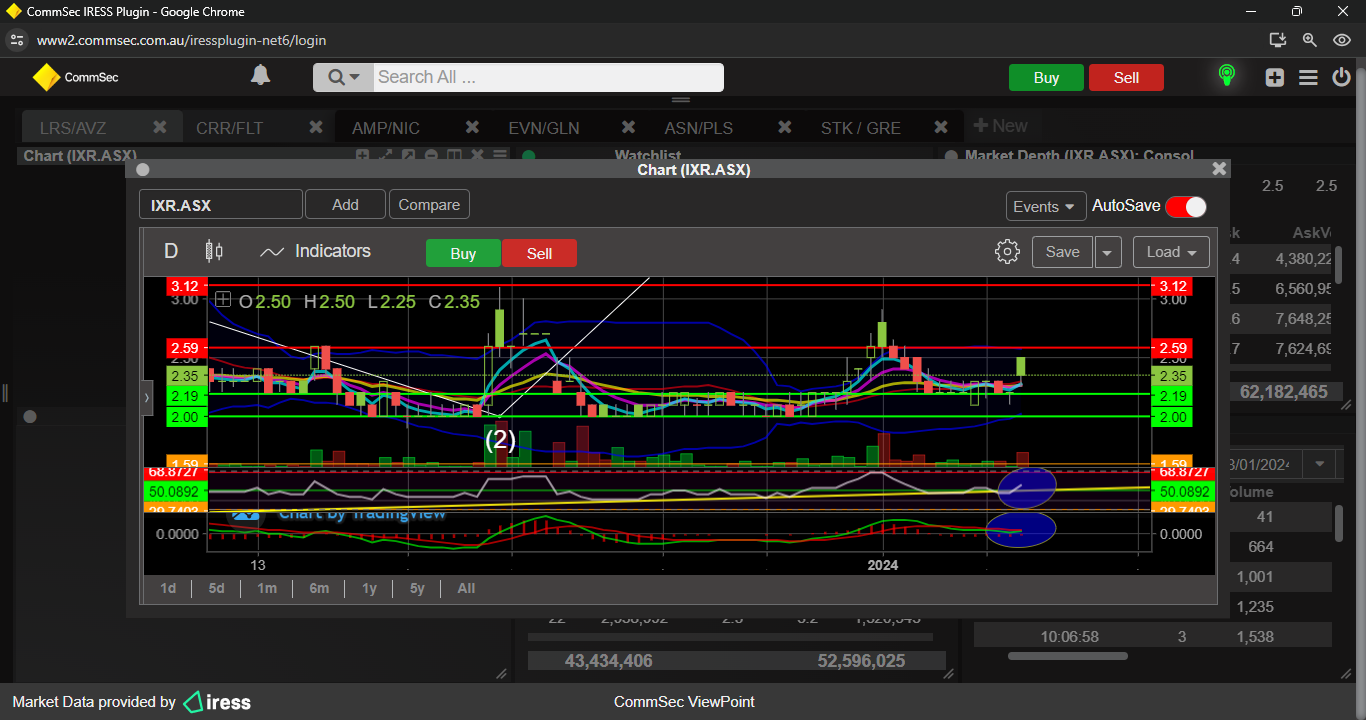Screen dimensions: 1366x720
Task: Click the red 3.12 price label on left axis
Action: tap(186, 286)
